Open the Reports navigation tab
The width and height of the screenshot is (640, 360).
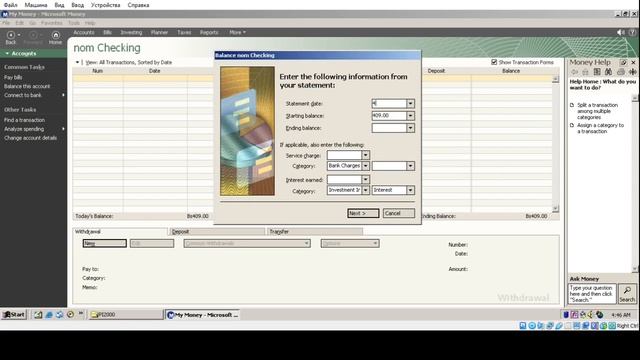(x=209, y=32)
